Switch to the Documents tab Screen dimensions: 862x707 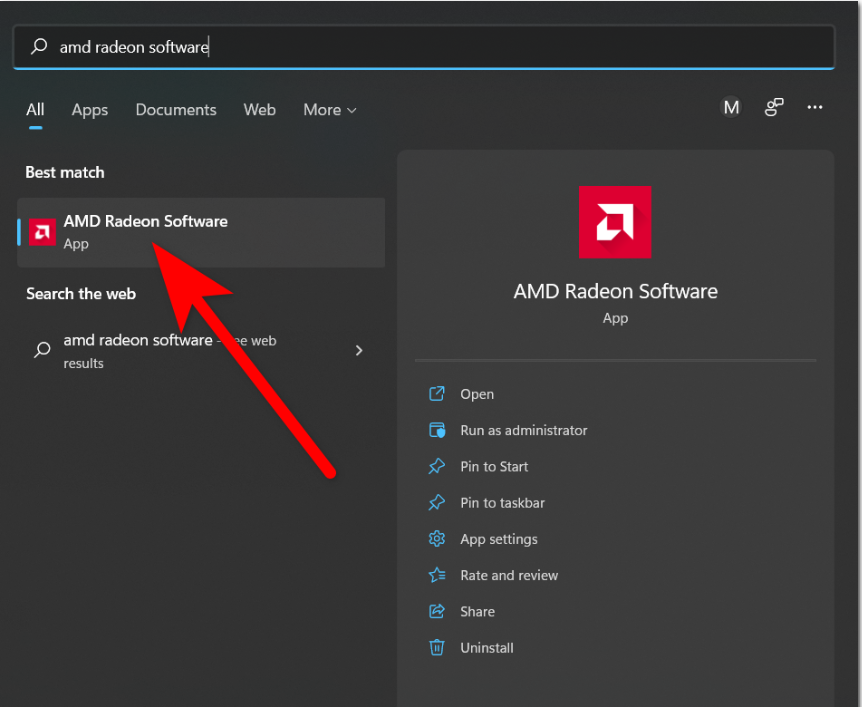point(175,110)
